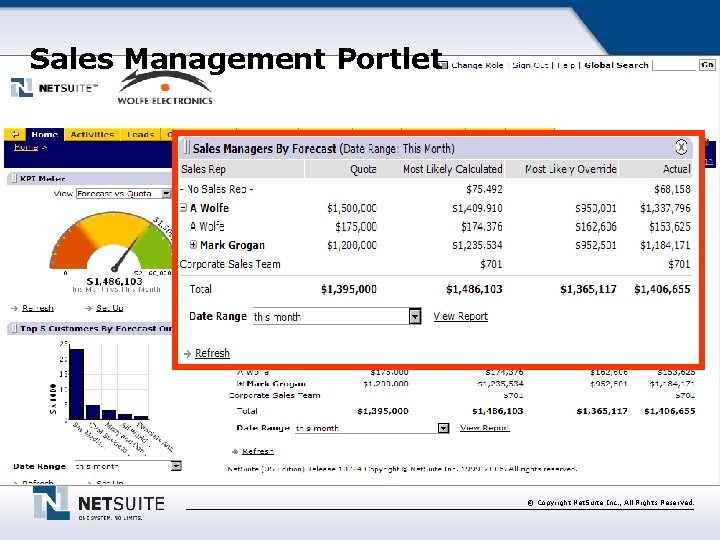720x540 pixels.
Task: Click View Report link in highlighted portlet
Action: (461, 316)
